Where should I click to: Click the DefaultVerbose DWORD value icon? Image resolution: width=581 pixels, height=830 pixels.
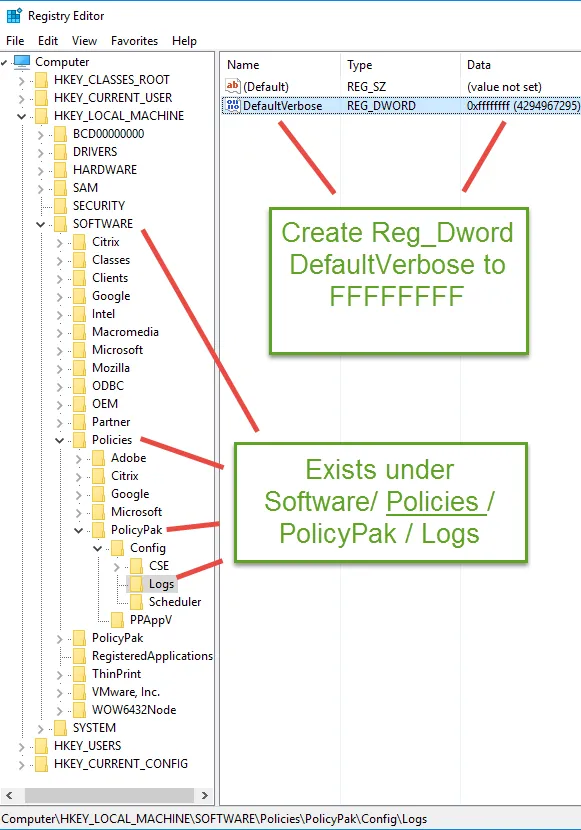(x=233, y=105)
